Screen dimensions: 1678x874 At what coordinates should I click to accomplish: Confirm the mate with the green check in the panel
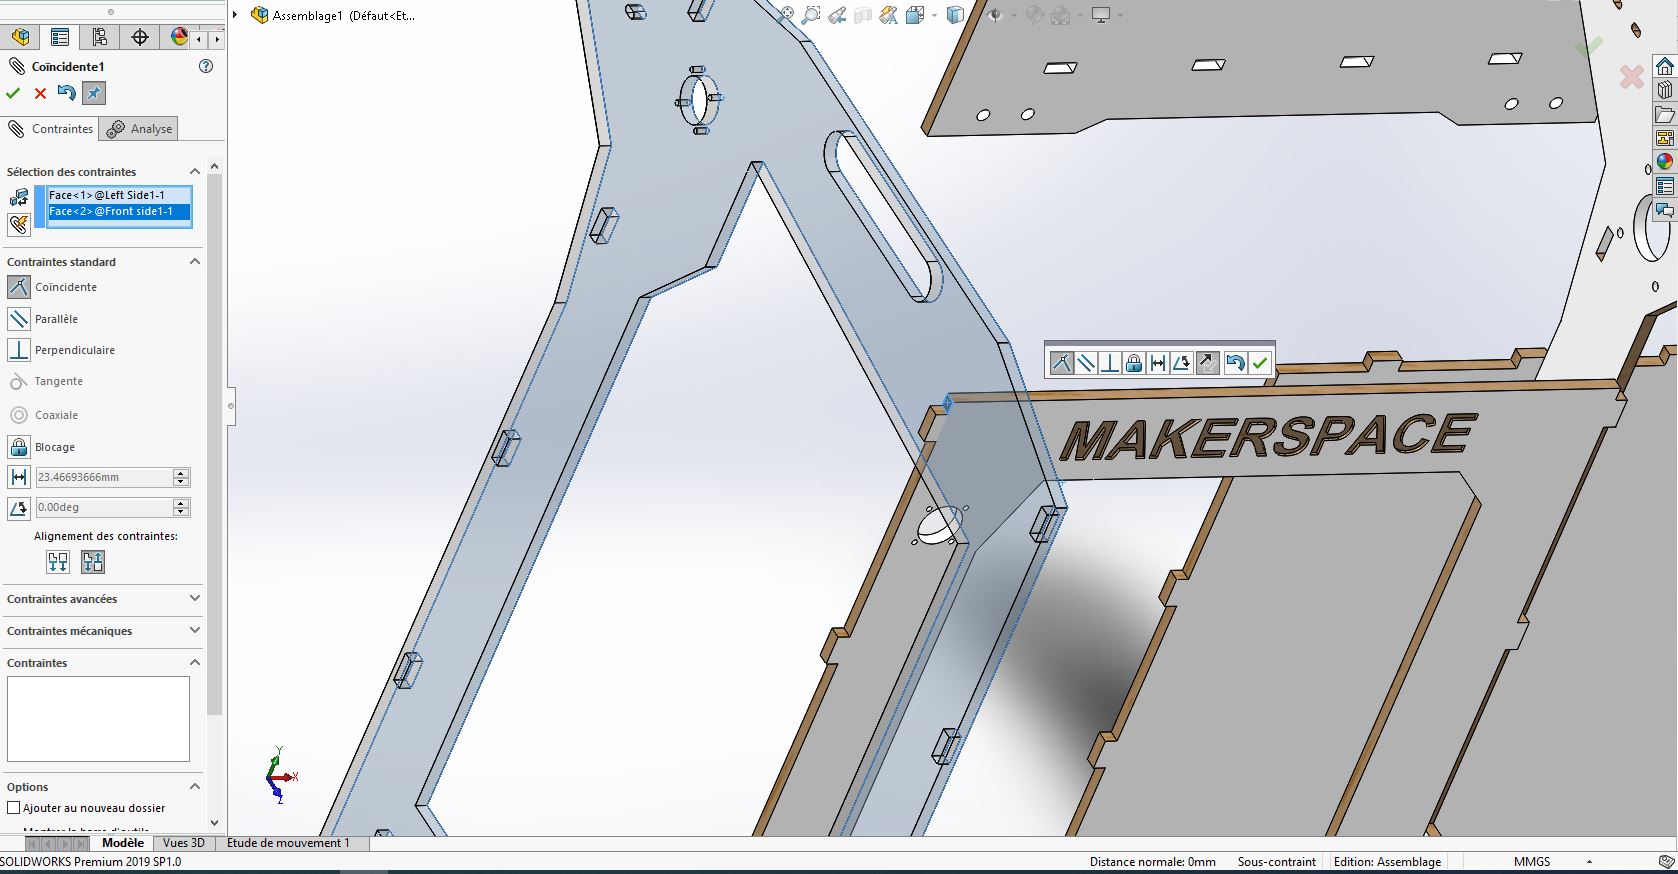(13, 93)
